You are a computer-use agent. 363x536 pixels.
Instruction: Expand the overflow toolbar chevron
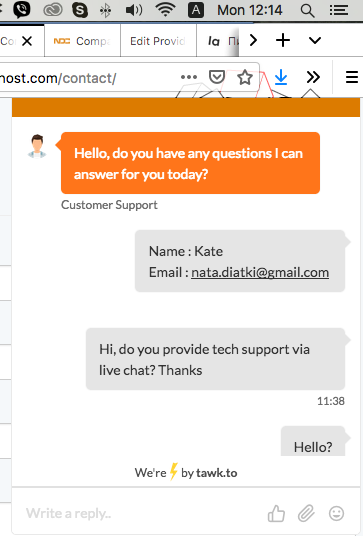click(x=313, y=77)
